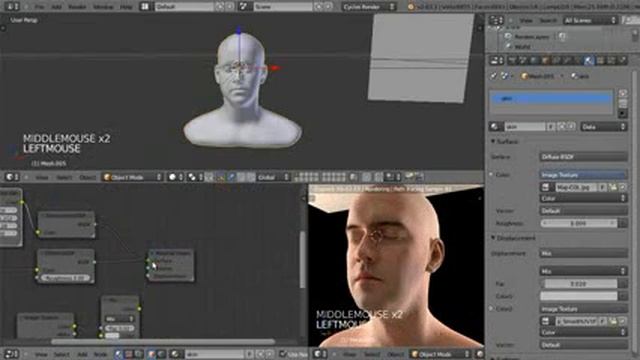Open the outliner View menu
The width and height of the screenshot is (640, 360).
coord(526,20)
